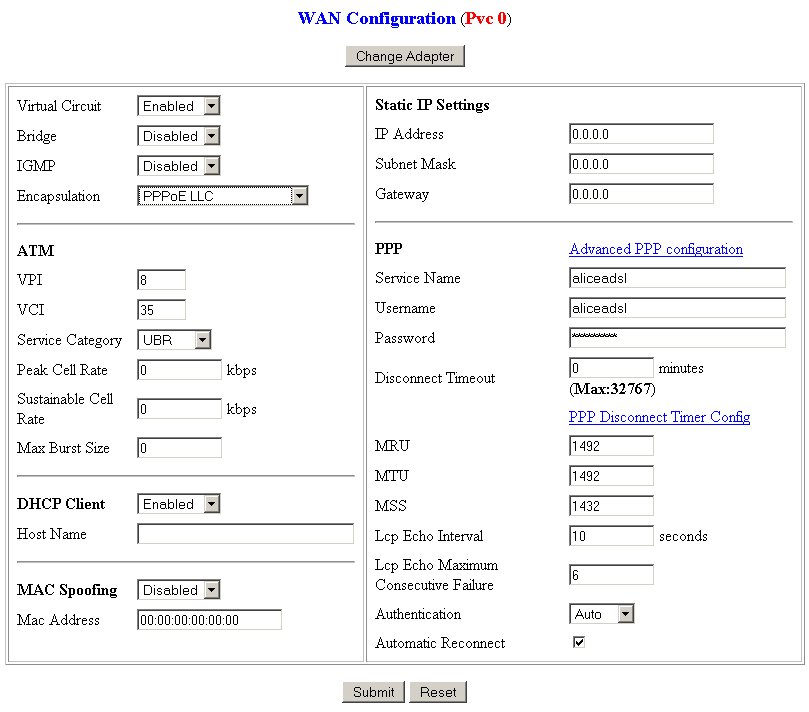This screenshot has height=712, width=809.
Task: Open the Bridge dropdown
Action: (179, 136)
